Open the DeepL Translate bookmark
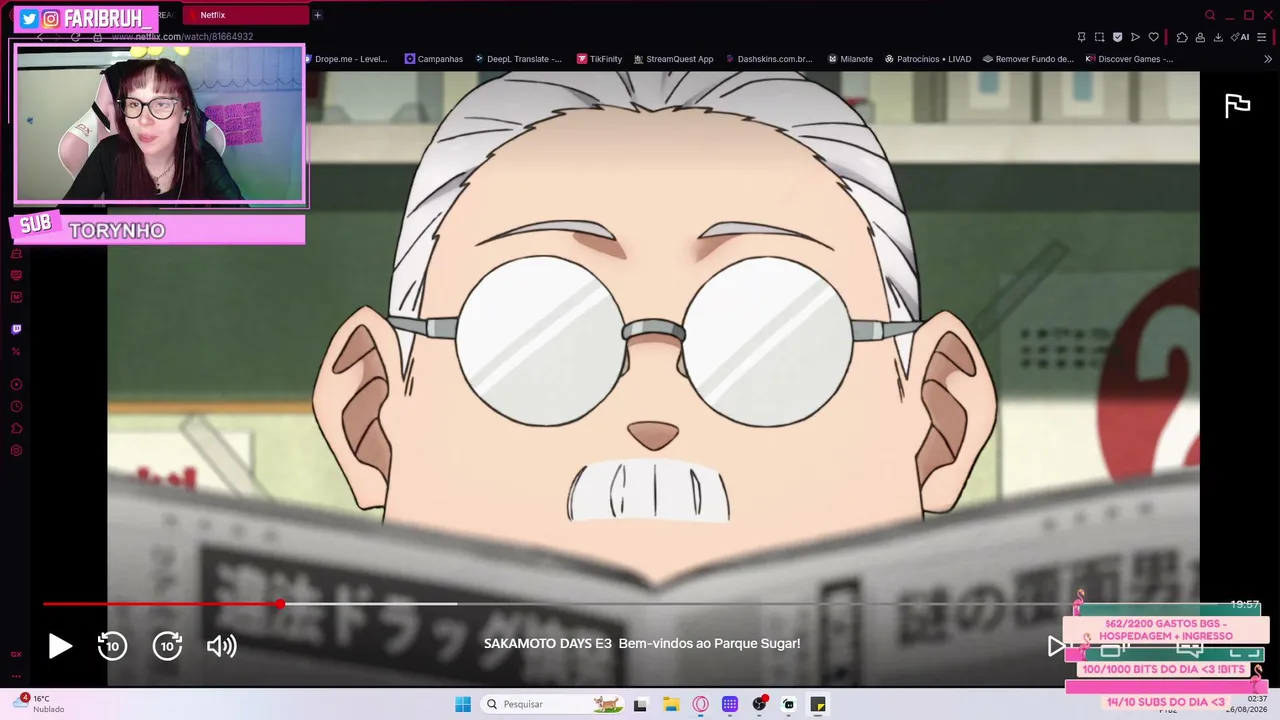 [x=518, y=59]
